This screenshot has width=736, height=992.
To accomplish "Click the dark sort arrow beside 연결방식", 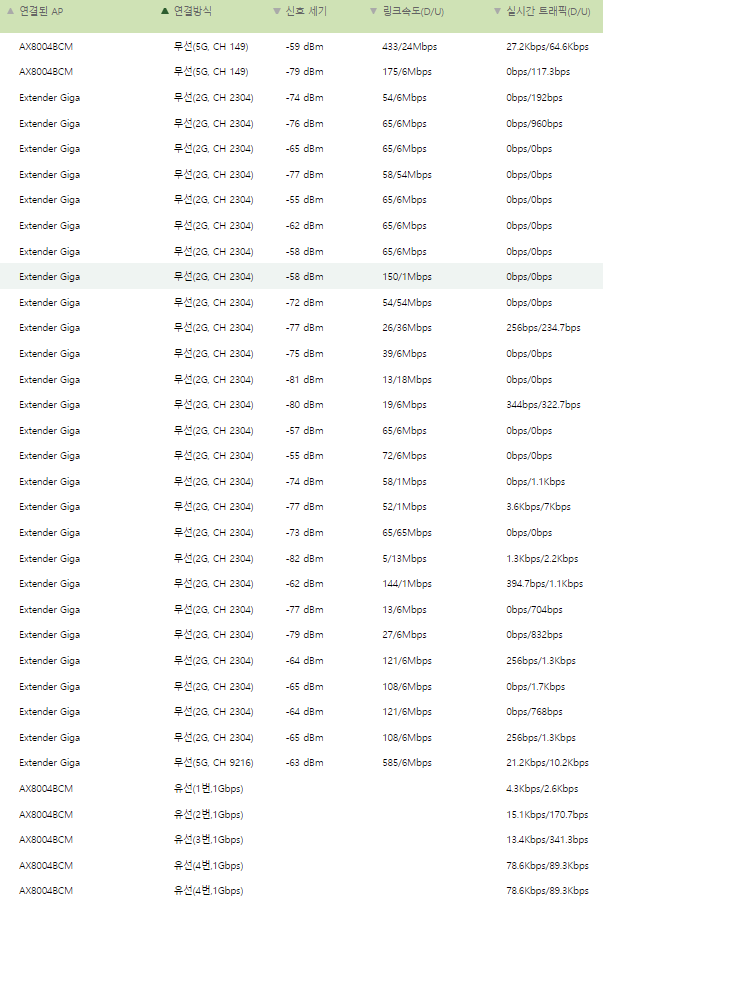I will click(165, 11).
